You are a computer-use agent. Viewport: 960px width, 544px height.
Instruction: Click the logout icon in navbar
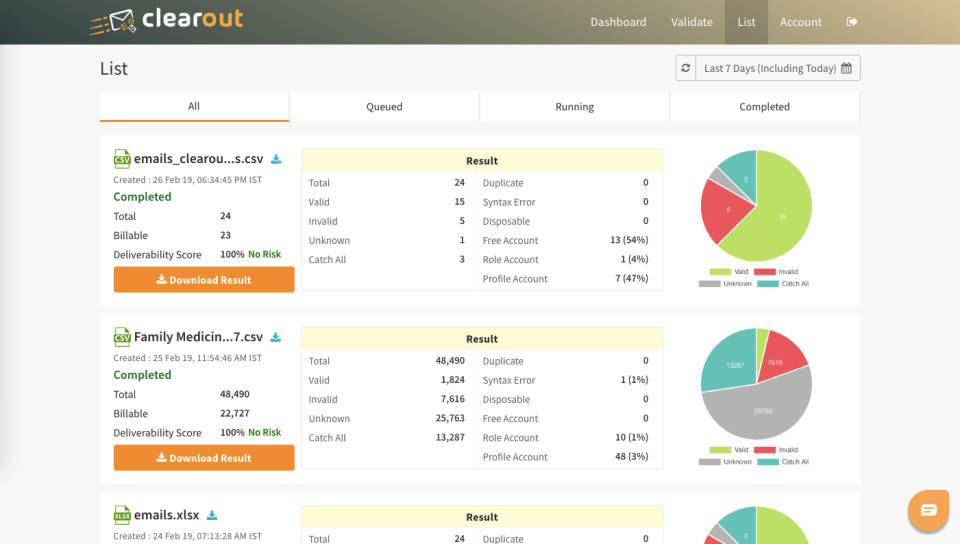click(852, 22)
